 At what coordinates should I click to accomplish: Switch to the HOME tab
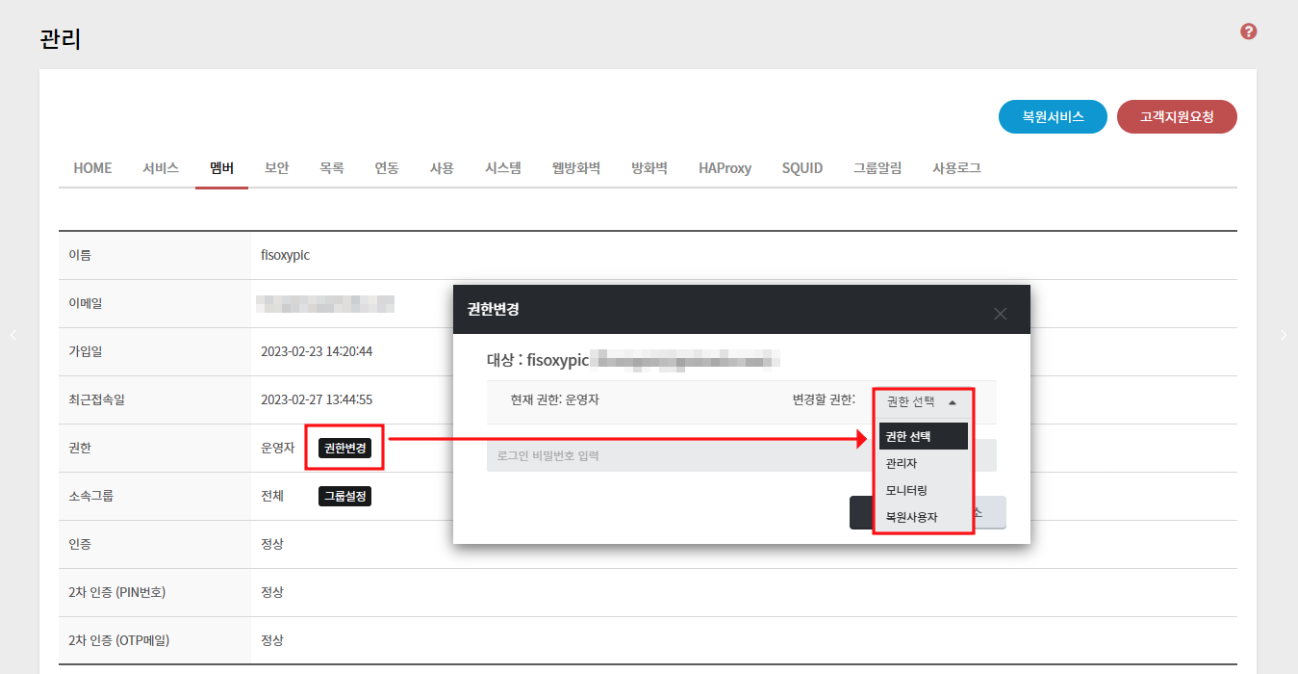tap(92, 168)
